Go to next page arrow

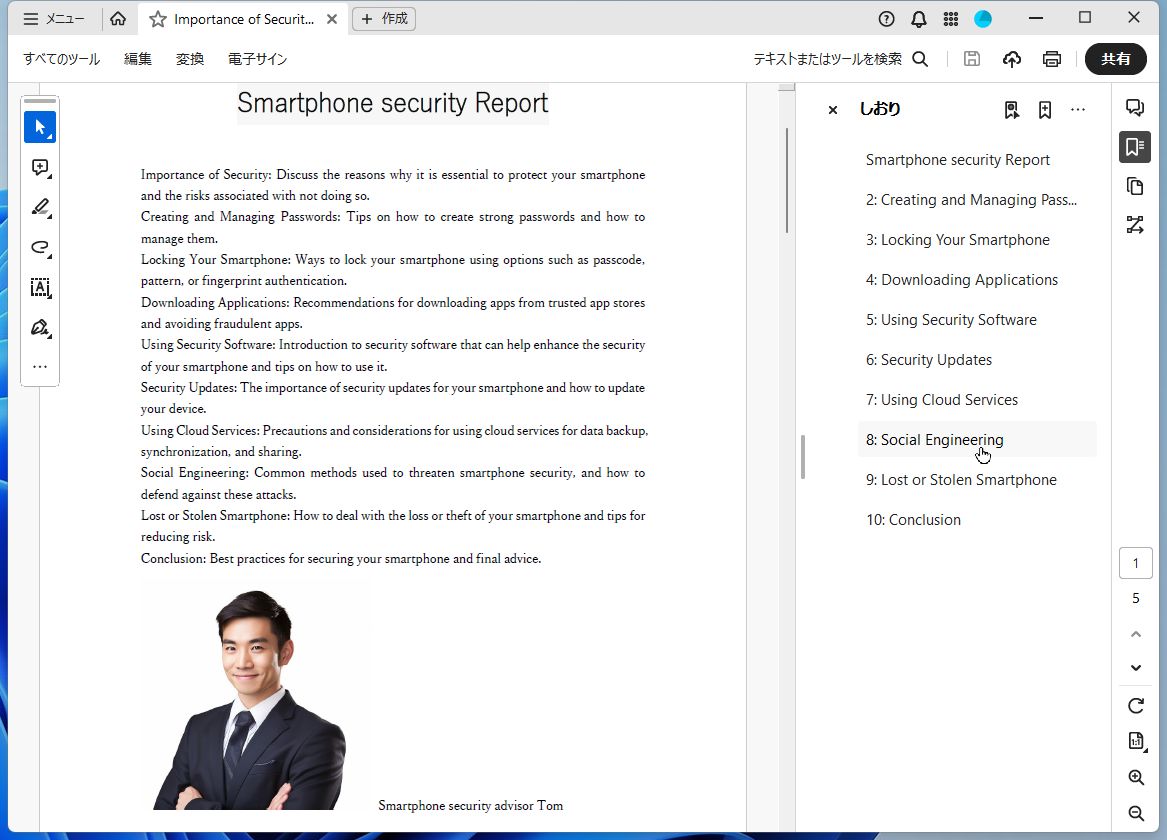point(1136,667)
